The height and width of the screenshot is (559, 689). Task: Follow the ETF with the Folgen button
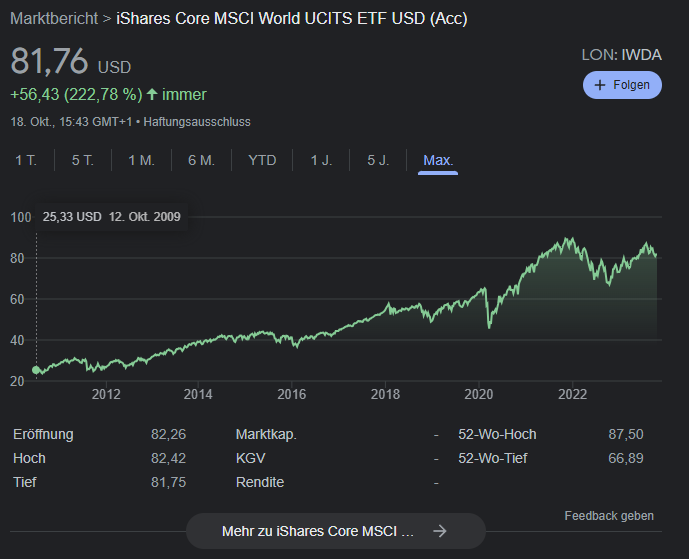pos(622,85)
